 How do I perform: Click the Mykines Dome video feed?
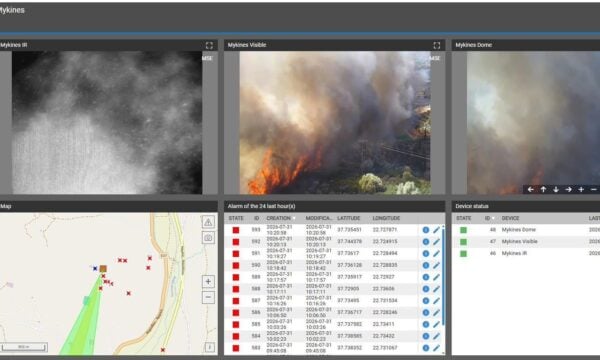pyautogui.click(x=533, y=122)
